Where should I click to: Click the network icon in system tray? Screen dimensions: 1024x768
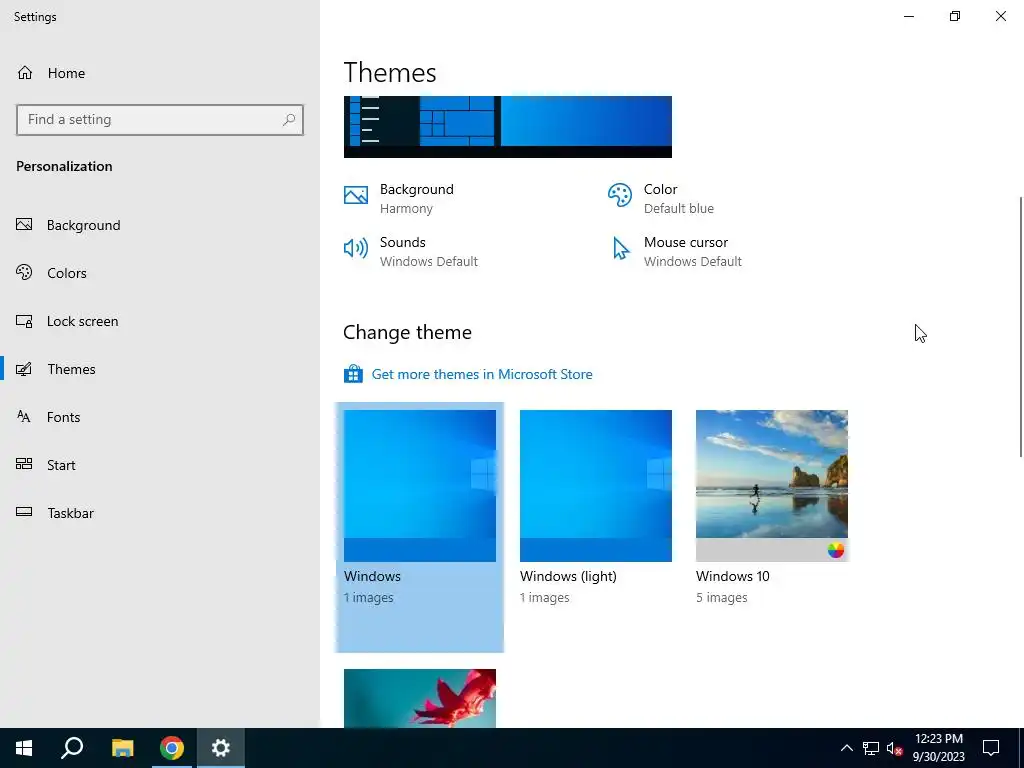tap(871, 748)
